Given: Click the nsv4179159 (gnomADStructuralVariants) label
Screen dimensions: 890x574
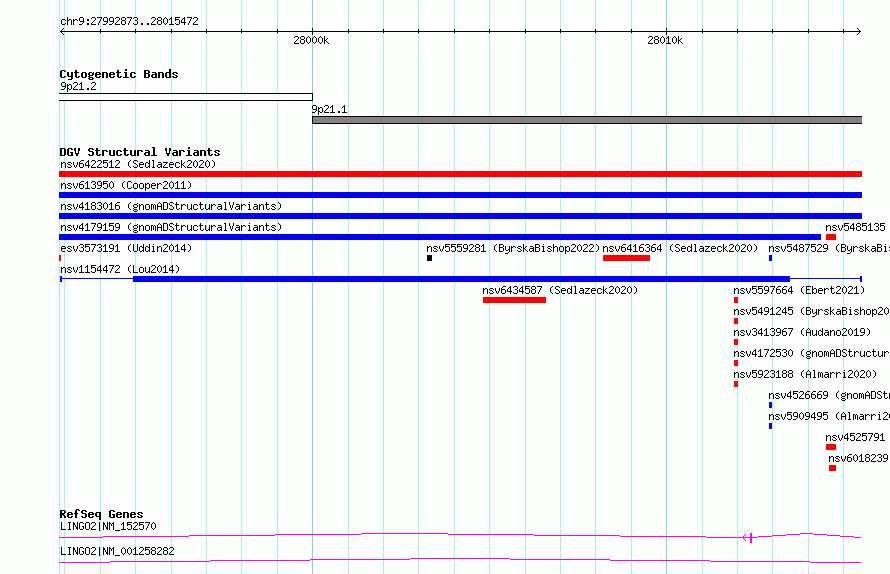Looking at the screenshot, I should (x=171, y=227).
